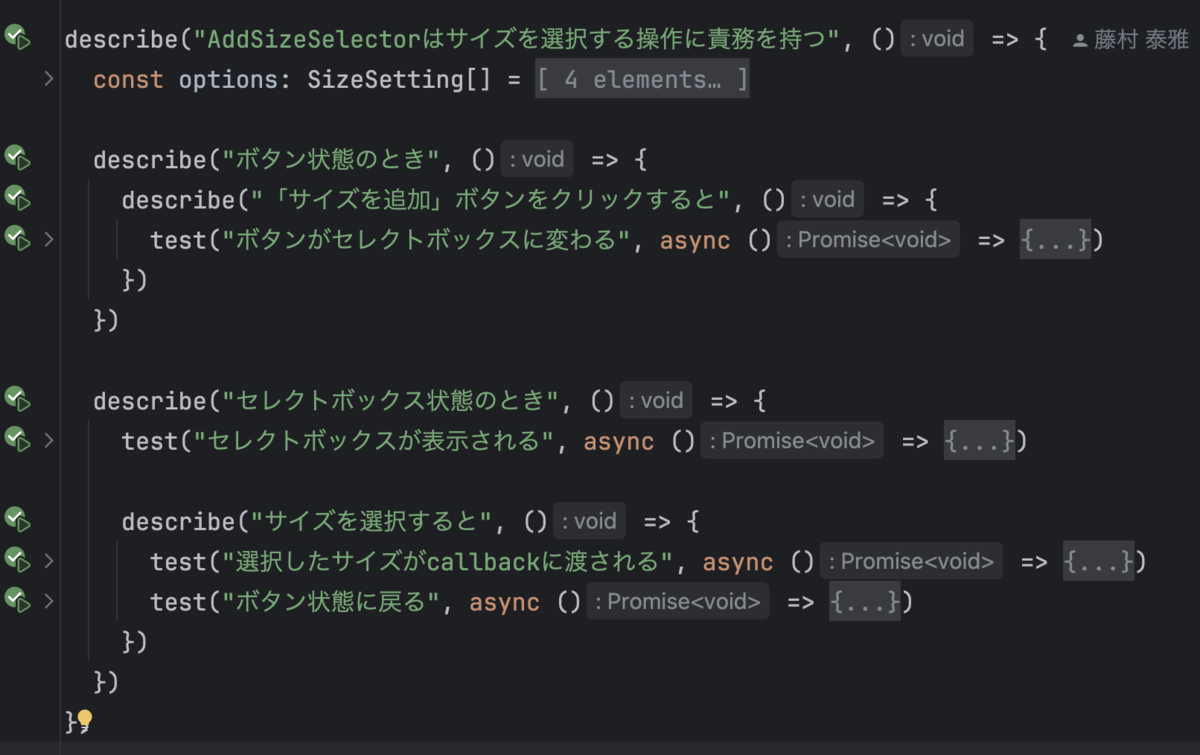Viewport: 1200px width, 755px height.
Task: Run test "セレクトボックスが表示される"
Action: coord(17,440)
